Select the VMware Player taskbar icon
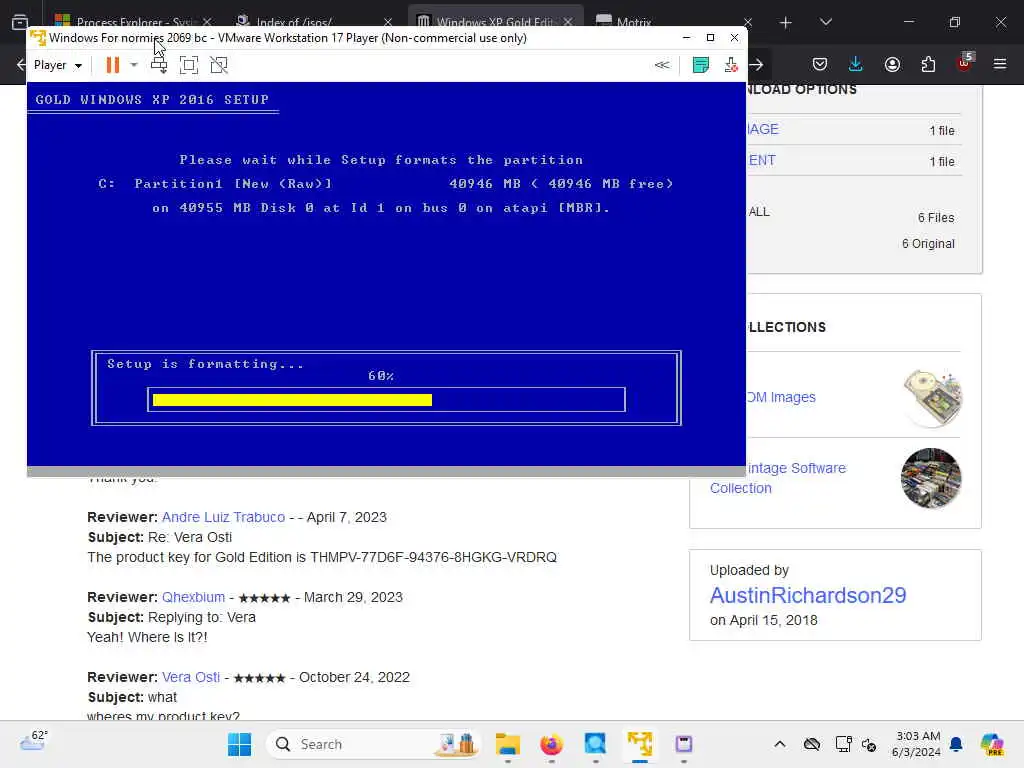The image size is (1024, 768). click(640, 744)
